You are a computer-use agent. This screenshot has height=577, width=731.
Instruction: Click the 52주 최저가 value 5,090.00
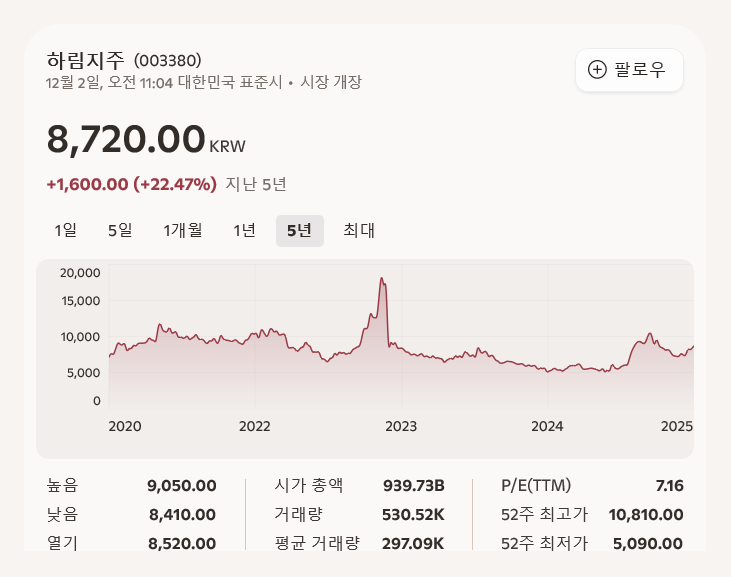pyautogui.click(x=648, y=543)
